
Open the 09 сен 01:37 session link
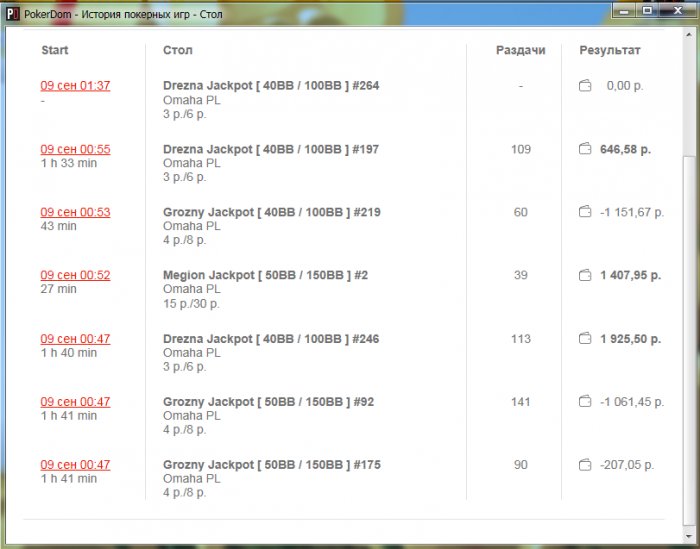(x=75, y=85)
